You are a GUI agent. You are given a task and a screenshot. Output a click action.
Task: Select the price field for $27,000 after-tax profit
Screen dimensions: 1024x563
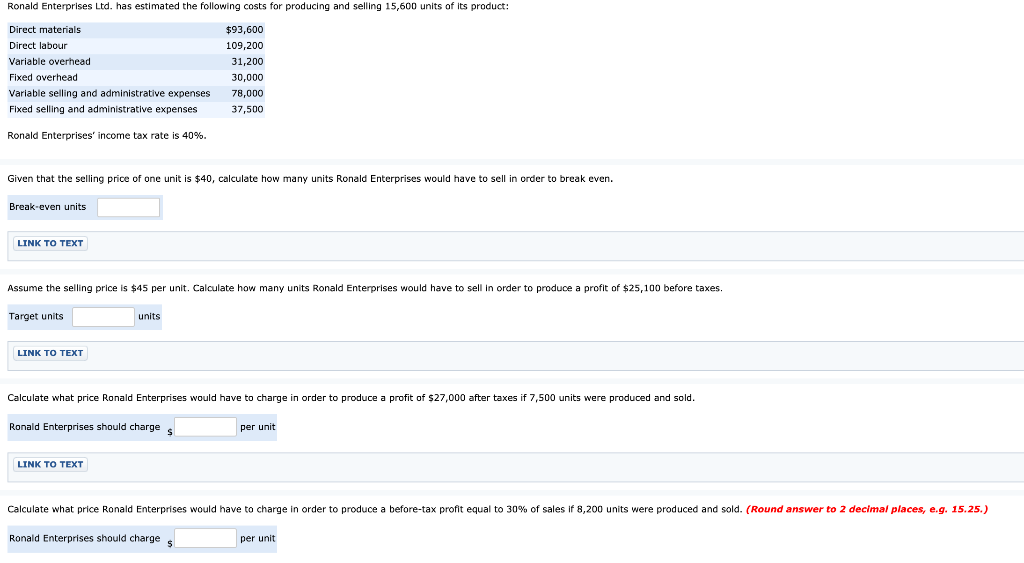coord(206,427)
